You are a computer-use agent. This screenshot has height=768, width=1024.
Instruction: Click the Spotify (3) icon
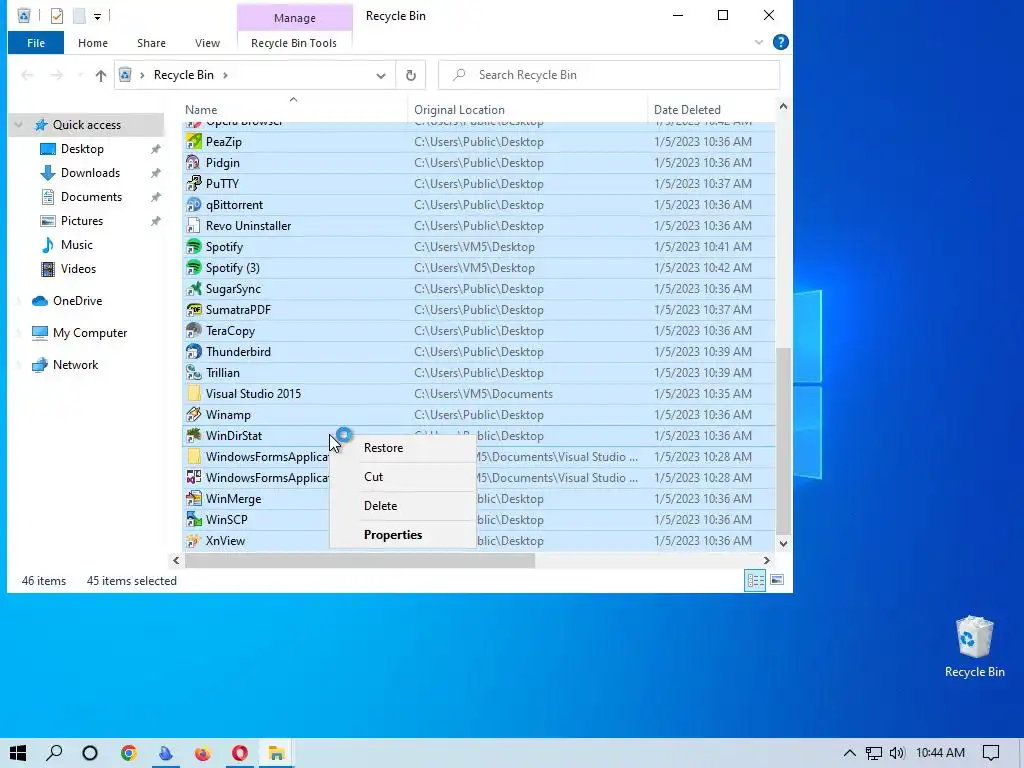(x=193, y=267)
